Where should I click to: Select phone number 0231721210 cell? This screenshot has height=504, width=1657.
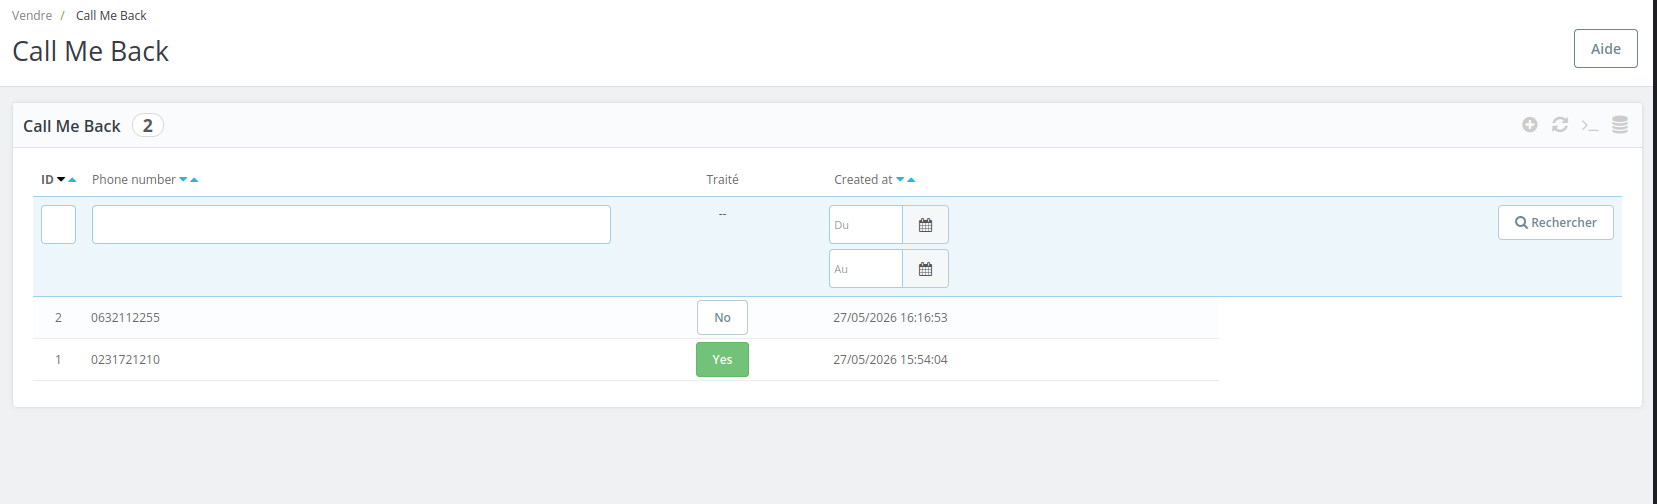(125, 360)
